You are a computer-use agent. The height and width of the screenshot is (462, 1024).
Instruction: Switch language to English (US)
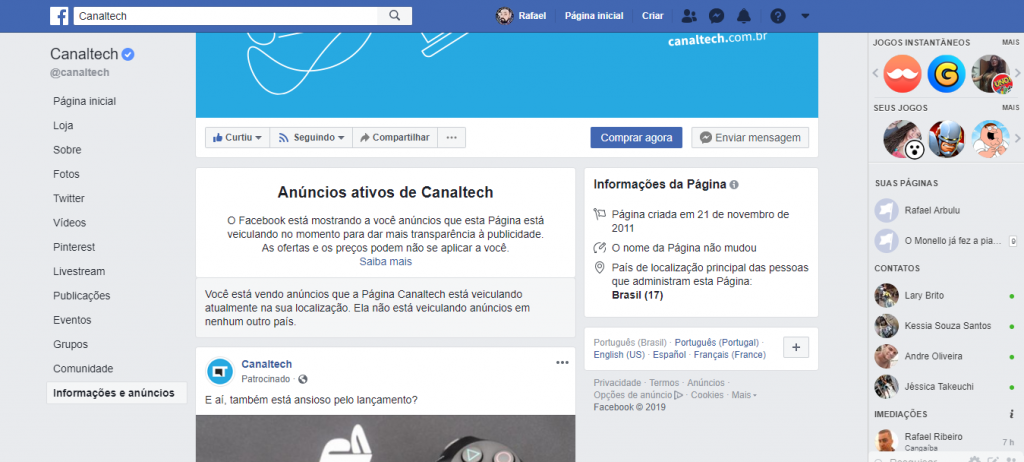619,355
